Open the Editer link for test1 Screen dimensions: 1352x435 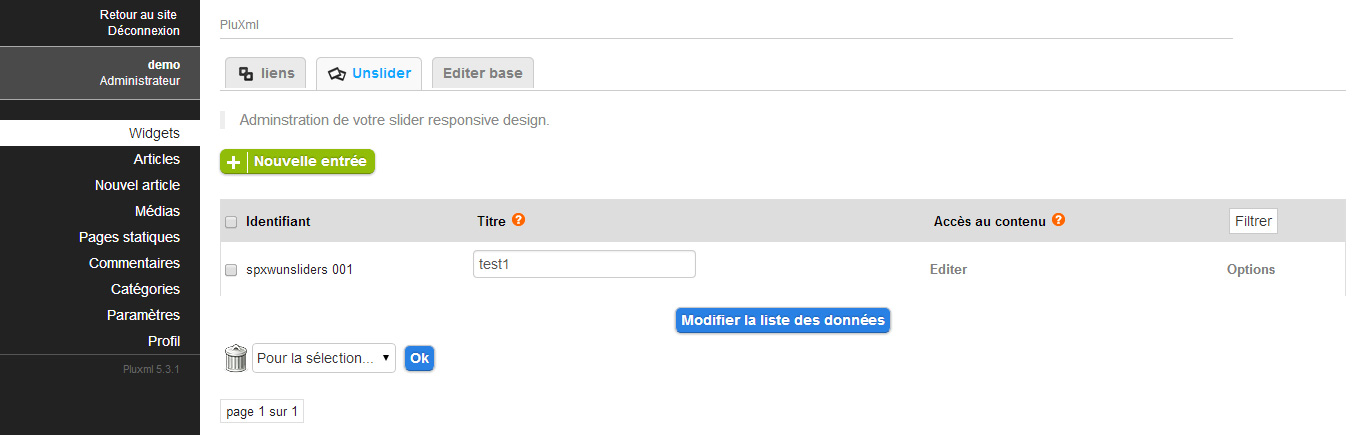[948, 269]
